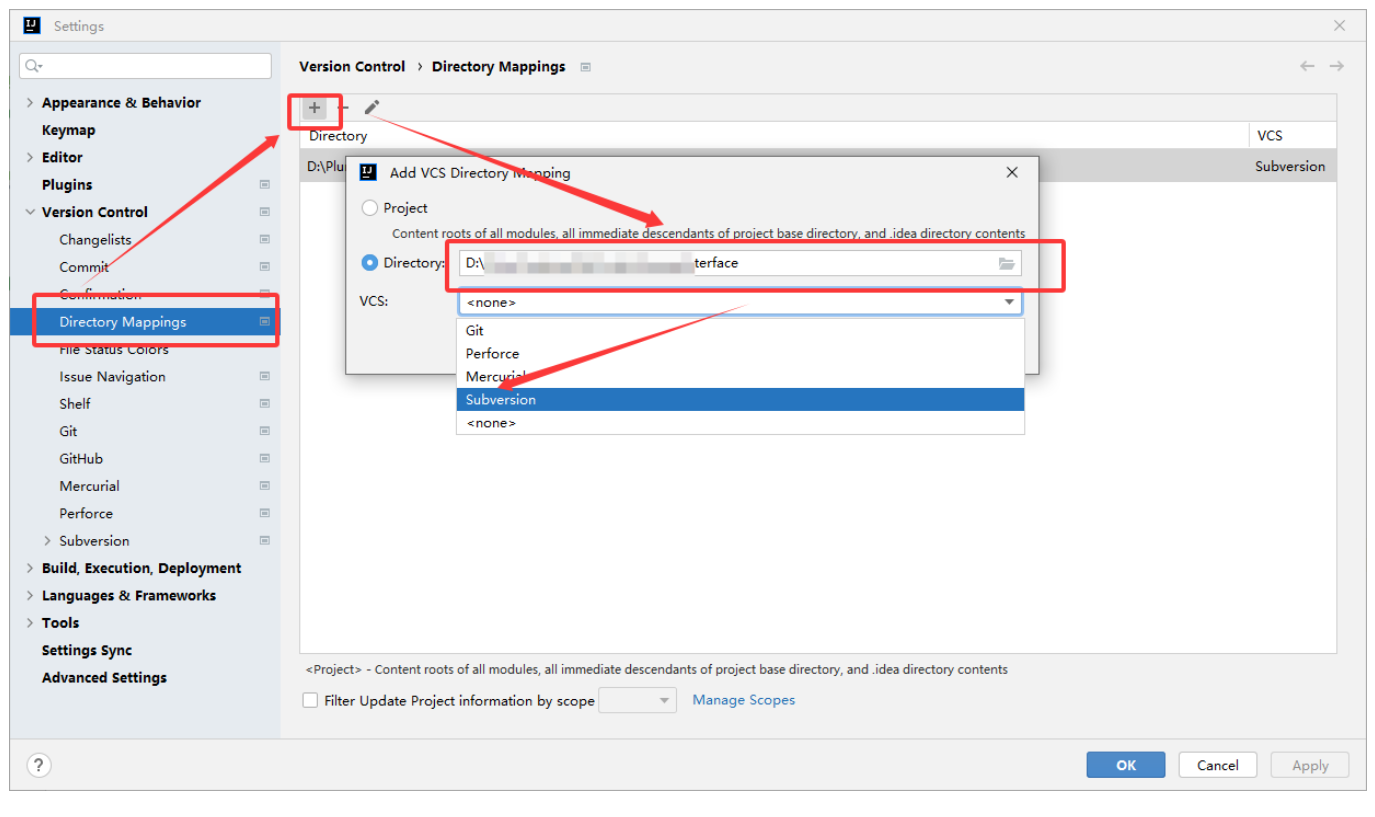Screen dimensions: 1375x817
Task: Click the Cancel button
Action: point(1218,765)
